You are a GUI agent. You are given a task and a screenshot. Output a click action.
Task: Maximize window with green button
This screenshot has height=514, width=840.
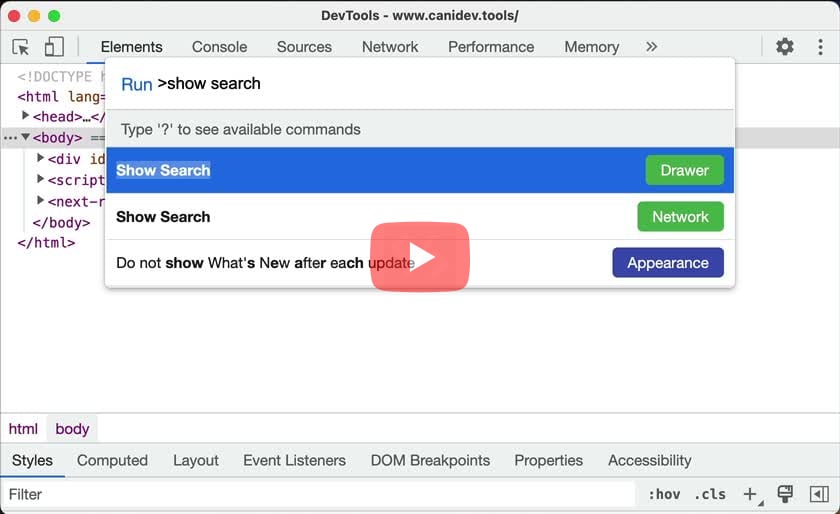[54, 16]
